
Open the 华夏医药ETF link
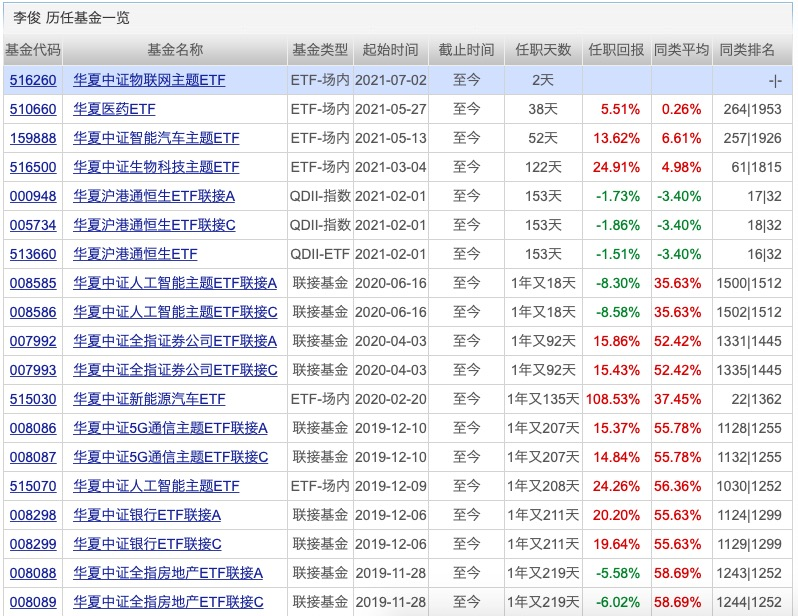[x=115, y=109]
